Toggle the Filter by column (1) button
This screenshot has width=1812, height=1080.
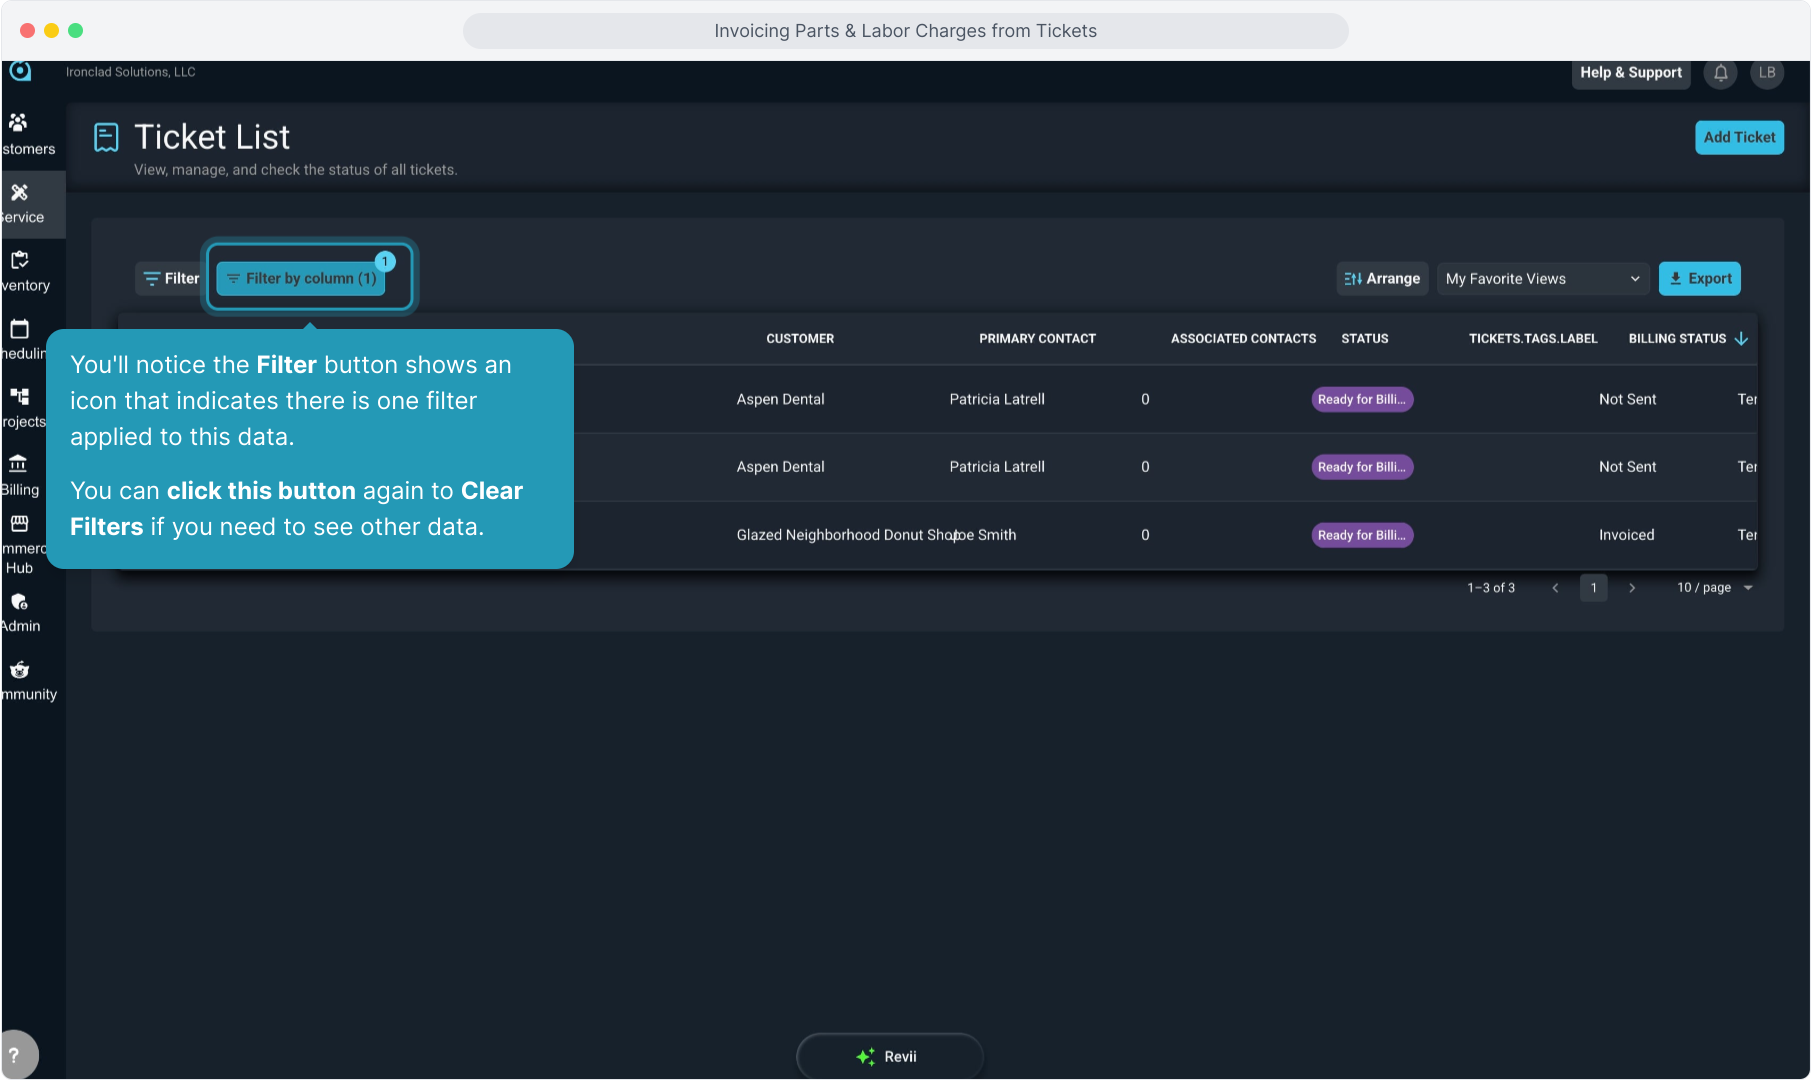(303, 279)
